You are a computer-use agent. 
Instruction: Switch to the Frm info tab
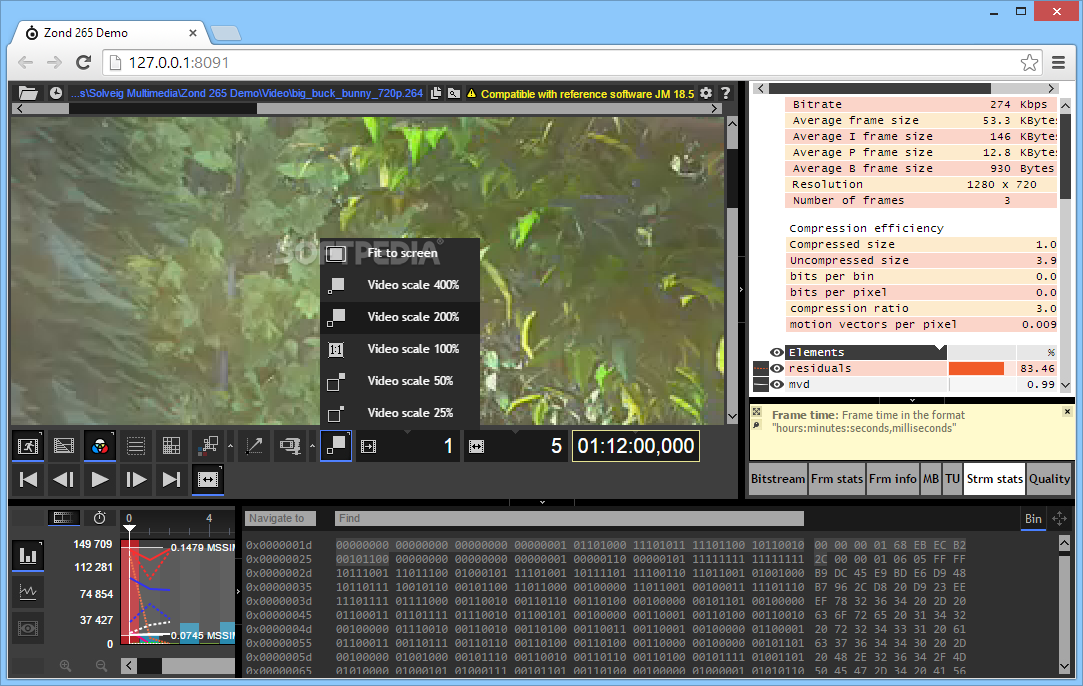tap(892, 479)
